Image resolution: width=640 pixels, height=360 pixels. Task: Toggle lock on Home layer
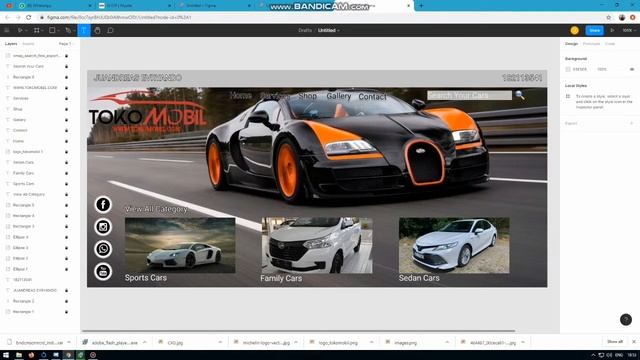point(67,141)
